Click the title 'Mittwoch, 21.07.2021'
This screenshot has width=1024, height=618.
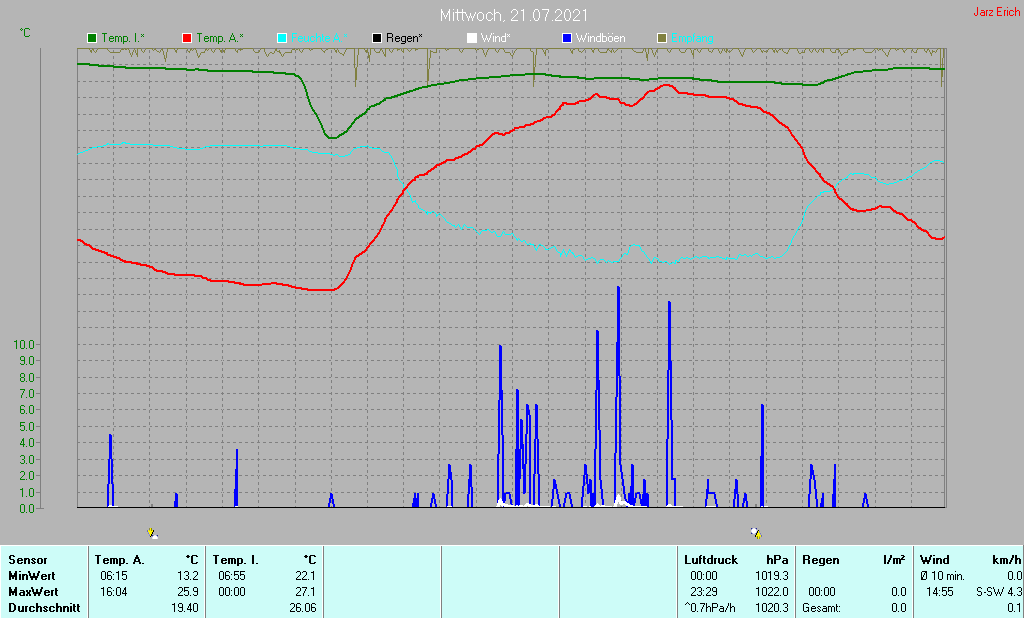(x=513, y=15)
